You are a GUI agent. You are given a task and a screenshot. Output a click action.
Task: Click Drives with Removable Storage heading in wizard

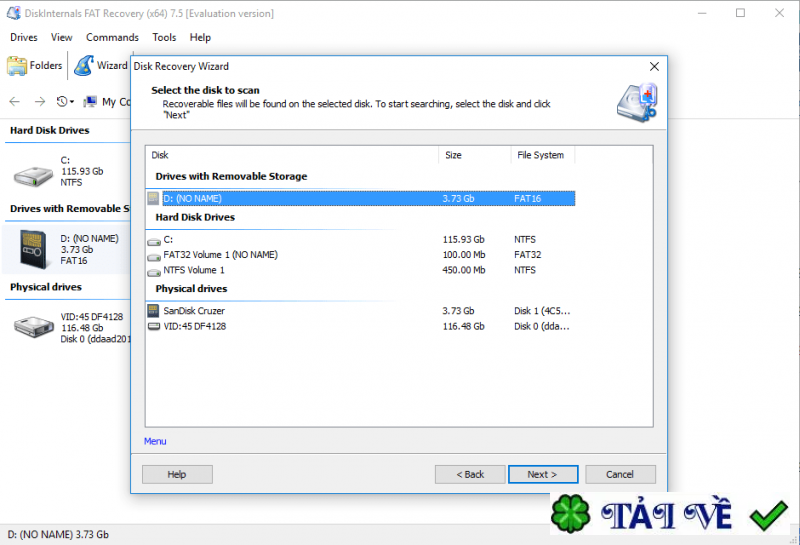pos(231,177)
